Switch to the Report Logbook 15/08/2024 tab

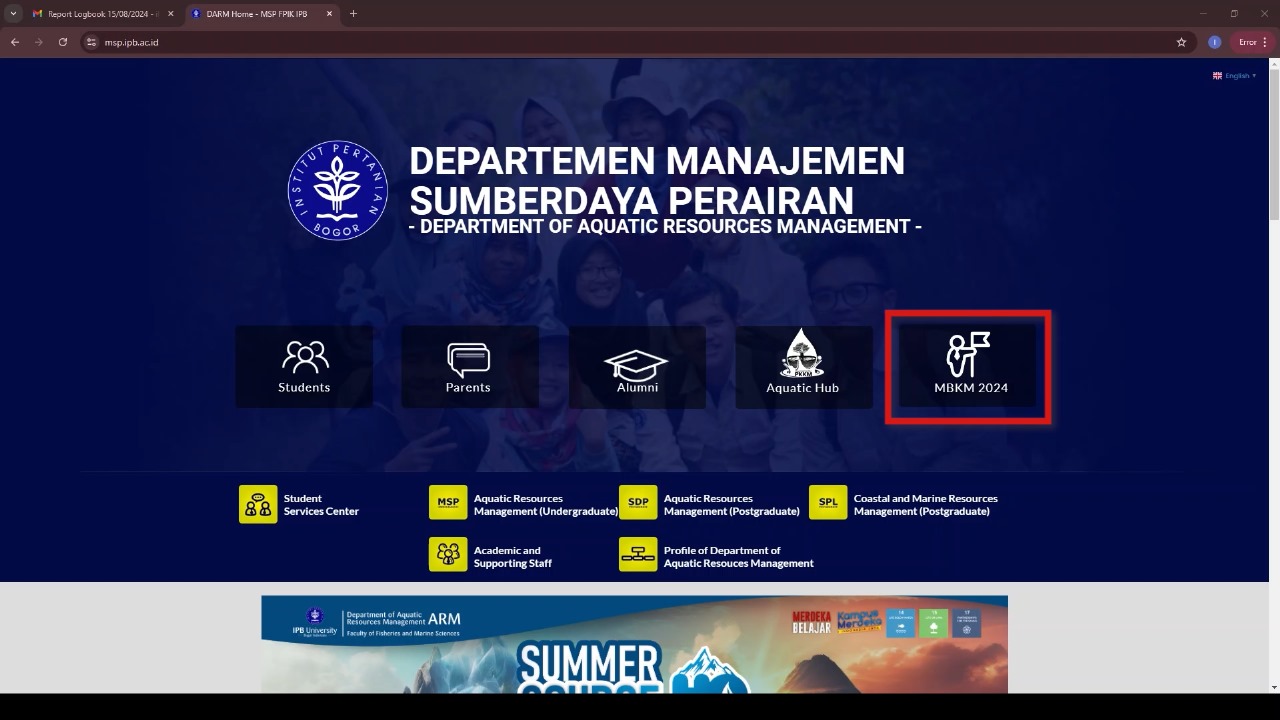101,14
